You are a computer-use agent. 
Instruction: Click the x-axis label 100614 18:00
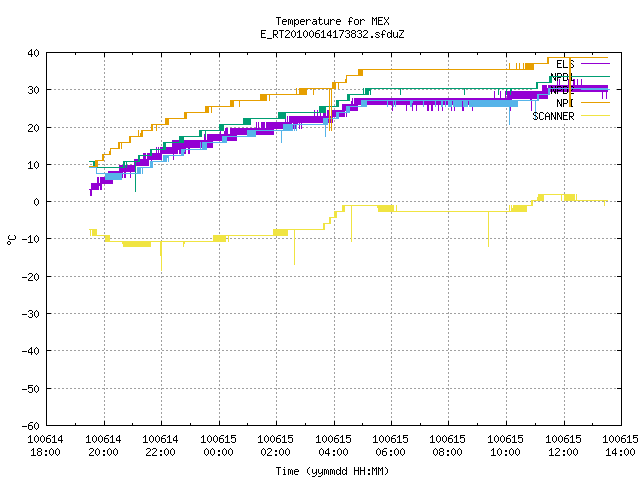(x=45, y=446)
